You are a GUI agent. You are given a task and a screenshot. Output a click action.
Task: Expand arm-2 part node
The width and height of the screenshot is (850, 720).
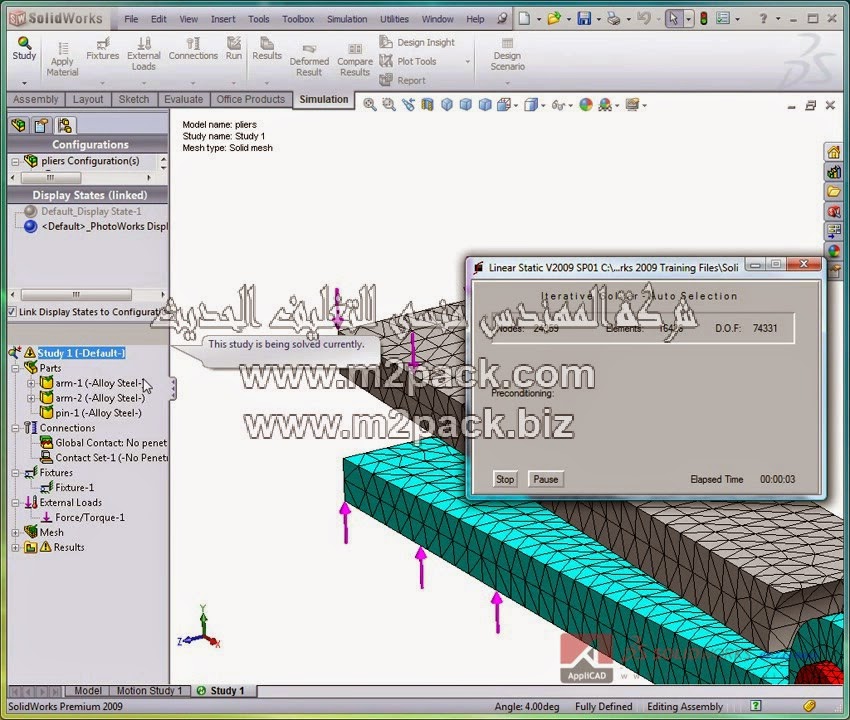pos(31,398)
